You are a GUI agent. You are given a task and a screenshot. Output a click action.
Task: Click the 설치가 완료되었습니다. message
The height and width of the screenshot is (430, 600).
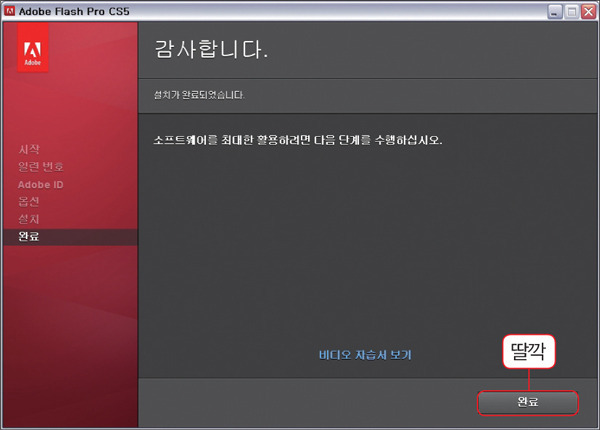(x=199, y=95)
